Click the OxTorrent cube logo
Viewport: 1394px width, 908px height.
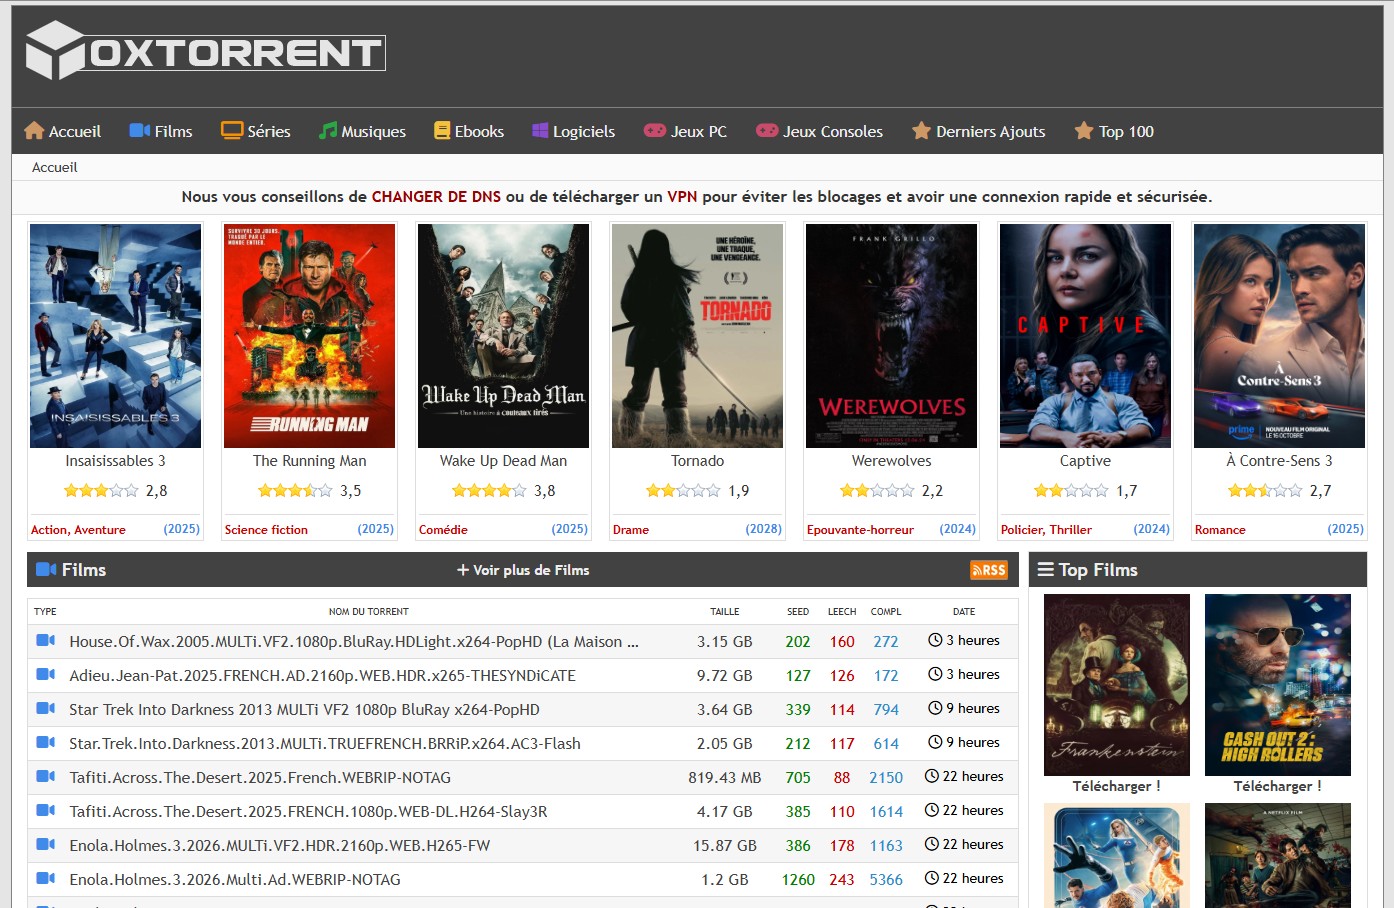point(55,50)
